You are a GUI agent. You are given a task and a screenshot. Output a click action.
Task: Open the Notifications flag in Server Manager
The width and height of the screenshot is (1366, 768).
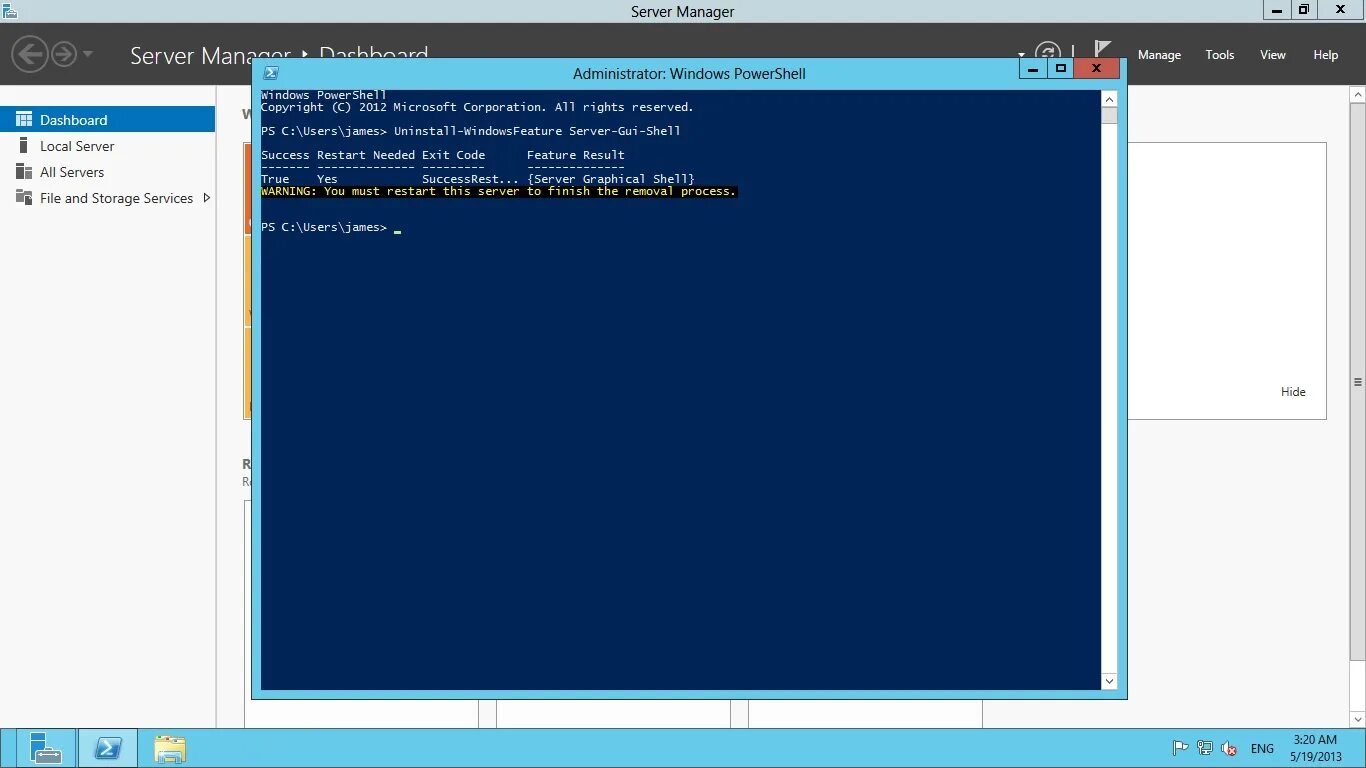coord(1102,51)
